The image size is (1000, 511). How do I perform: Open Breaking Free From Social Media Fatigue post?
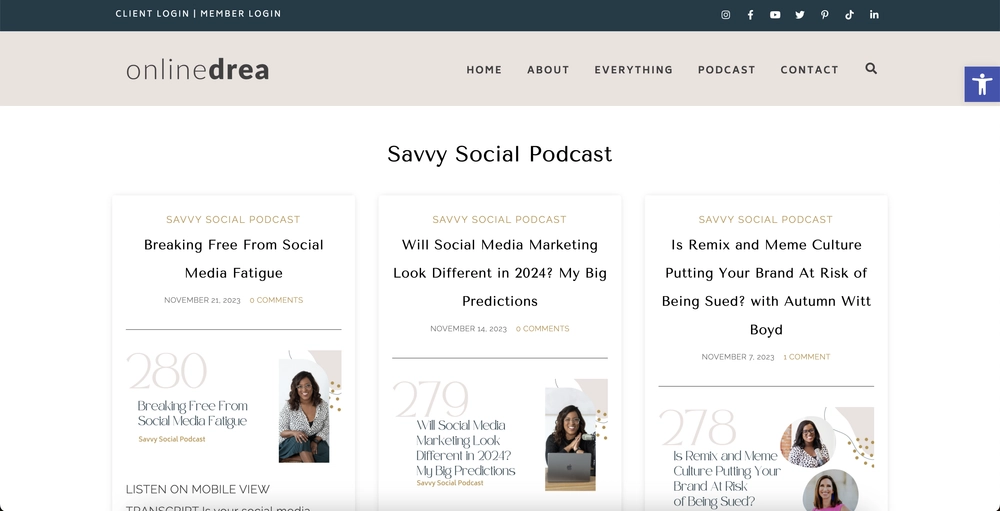[233, 258]
